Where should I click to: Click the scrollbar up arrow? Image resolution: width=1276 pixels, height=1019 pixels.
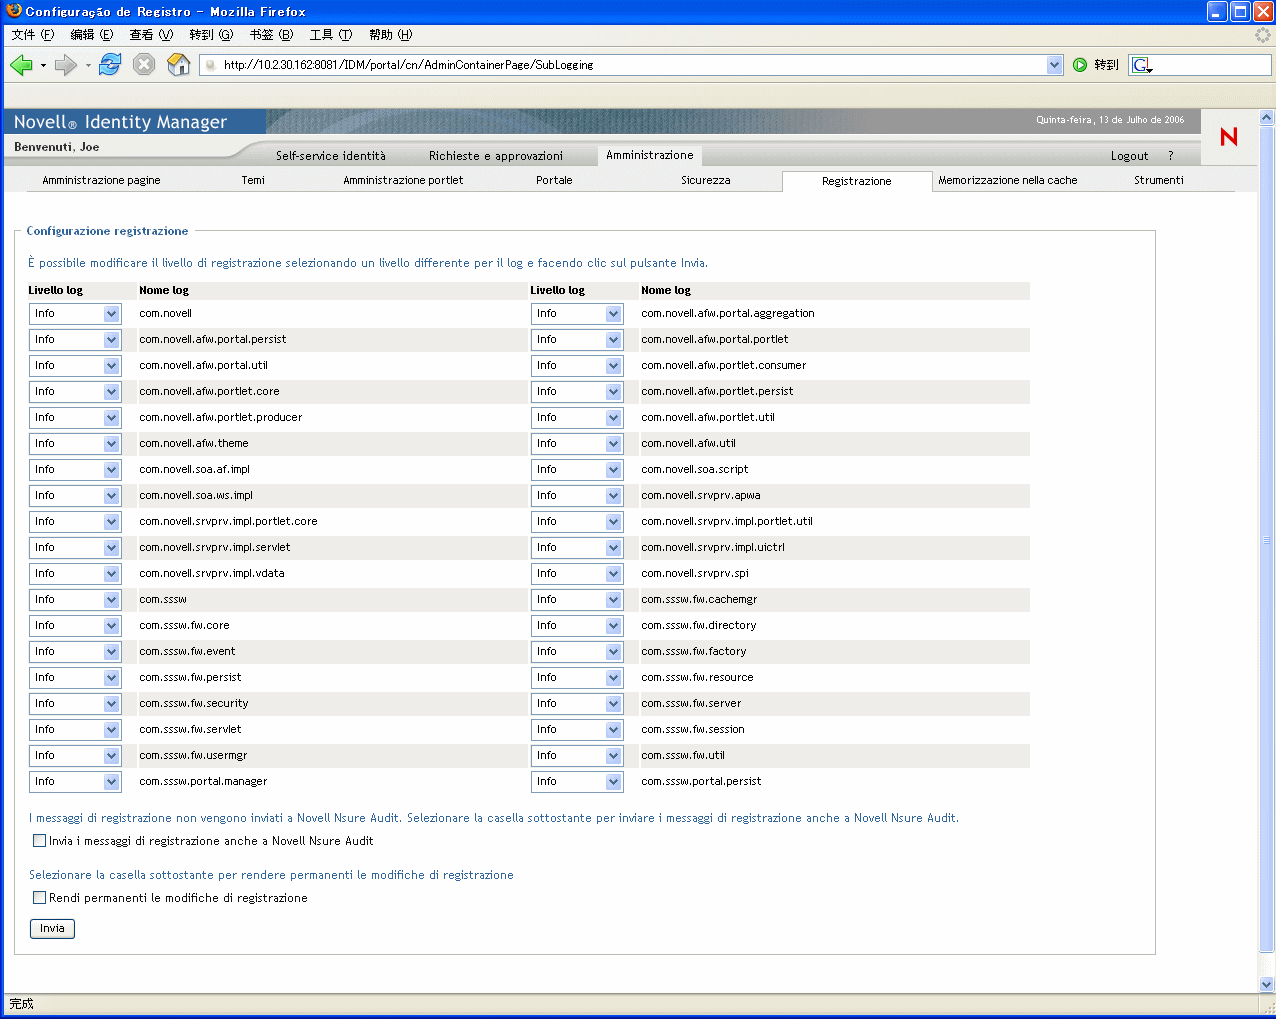coord(1267,118)
